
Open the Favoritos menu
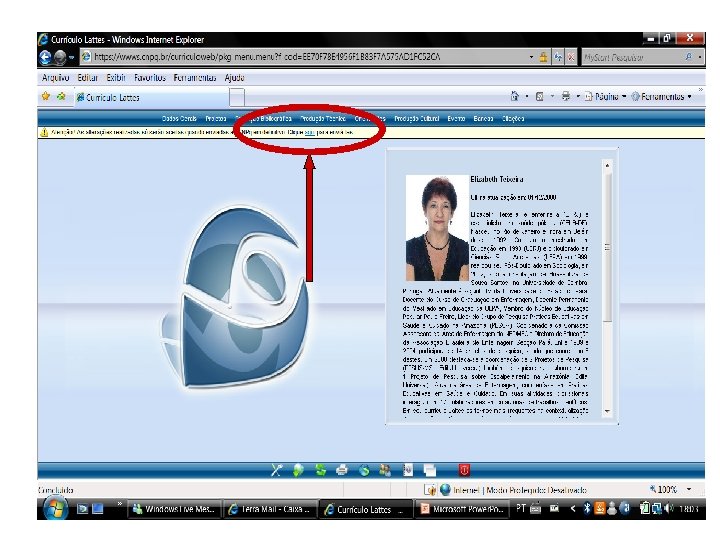pos(150,78)
